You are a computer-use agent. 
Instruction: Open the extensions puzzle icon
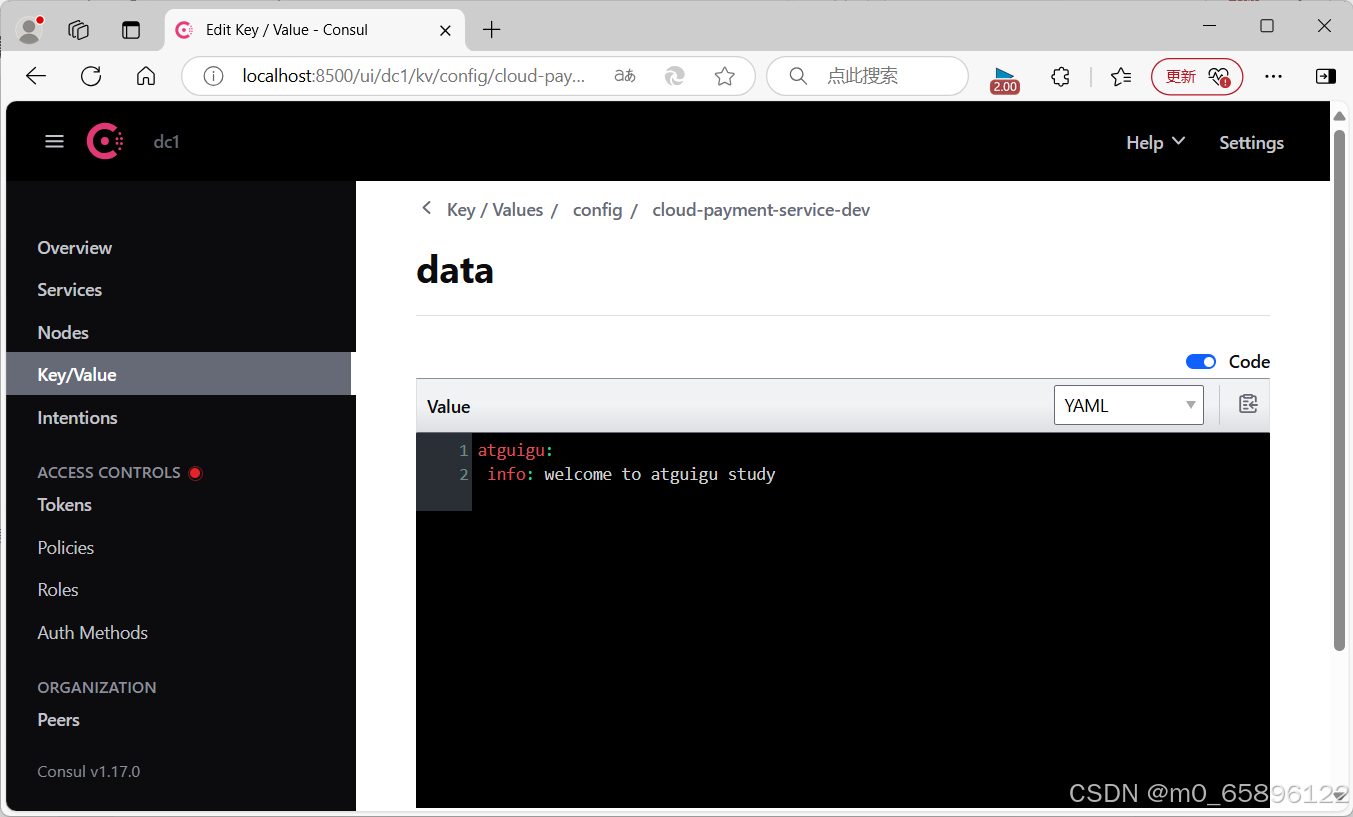click(1061, 76)
